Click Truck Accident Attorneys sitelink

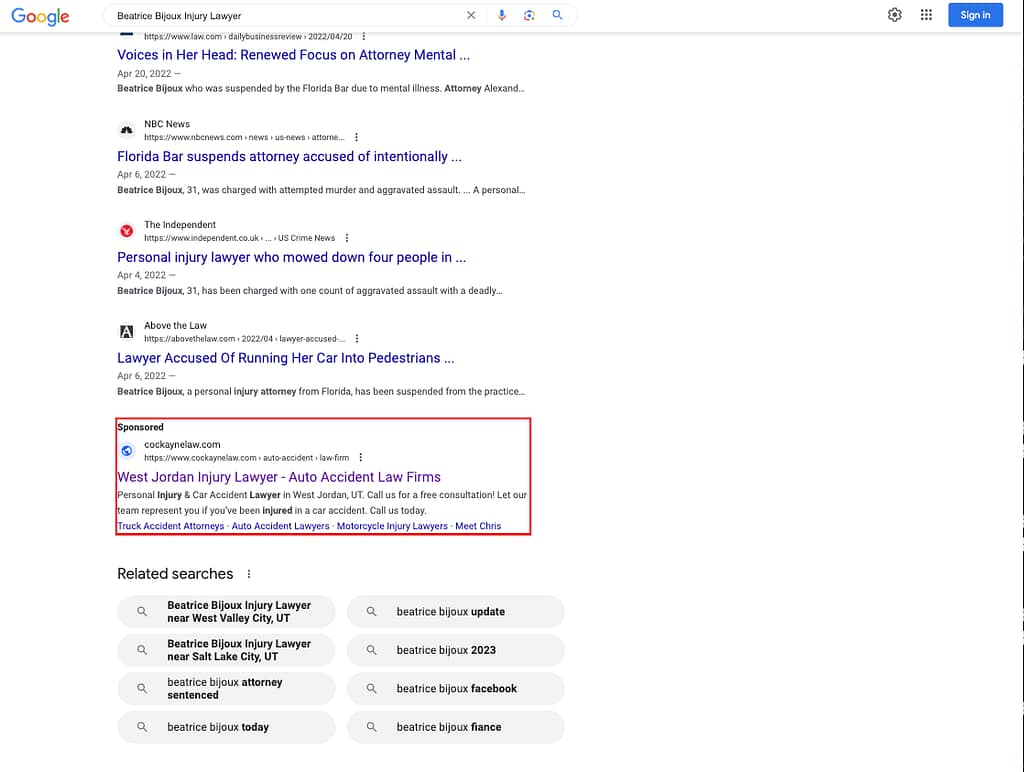point(170,526)
